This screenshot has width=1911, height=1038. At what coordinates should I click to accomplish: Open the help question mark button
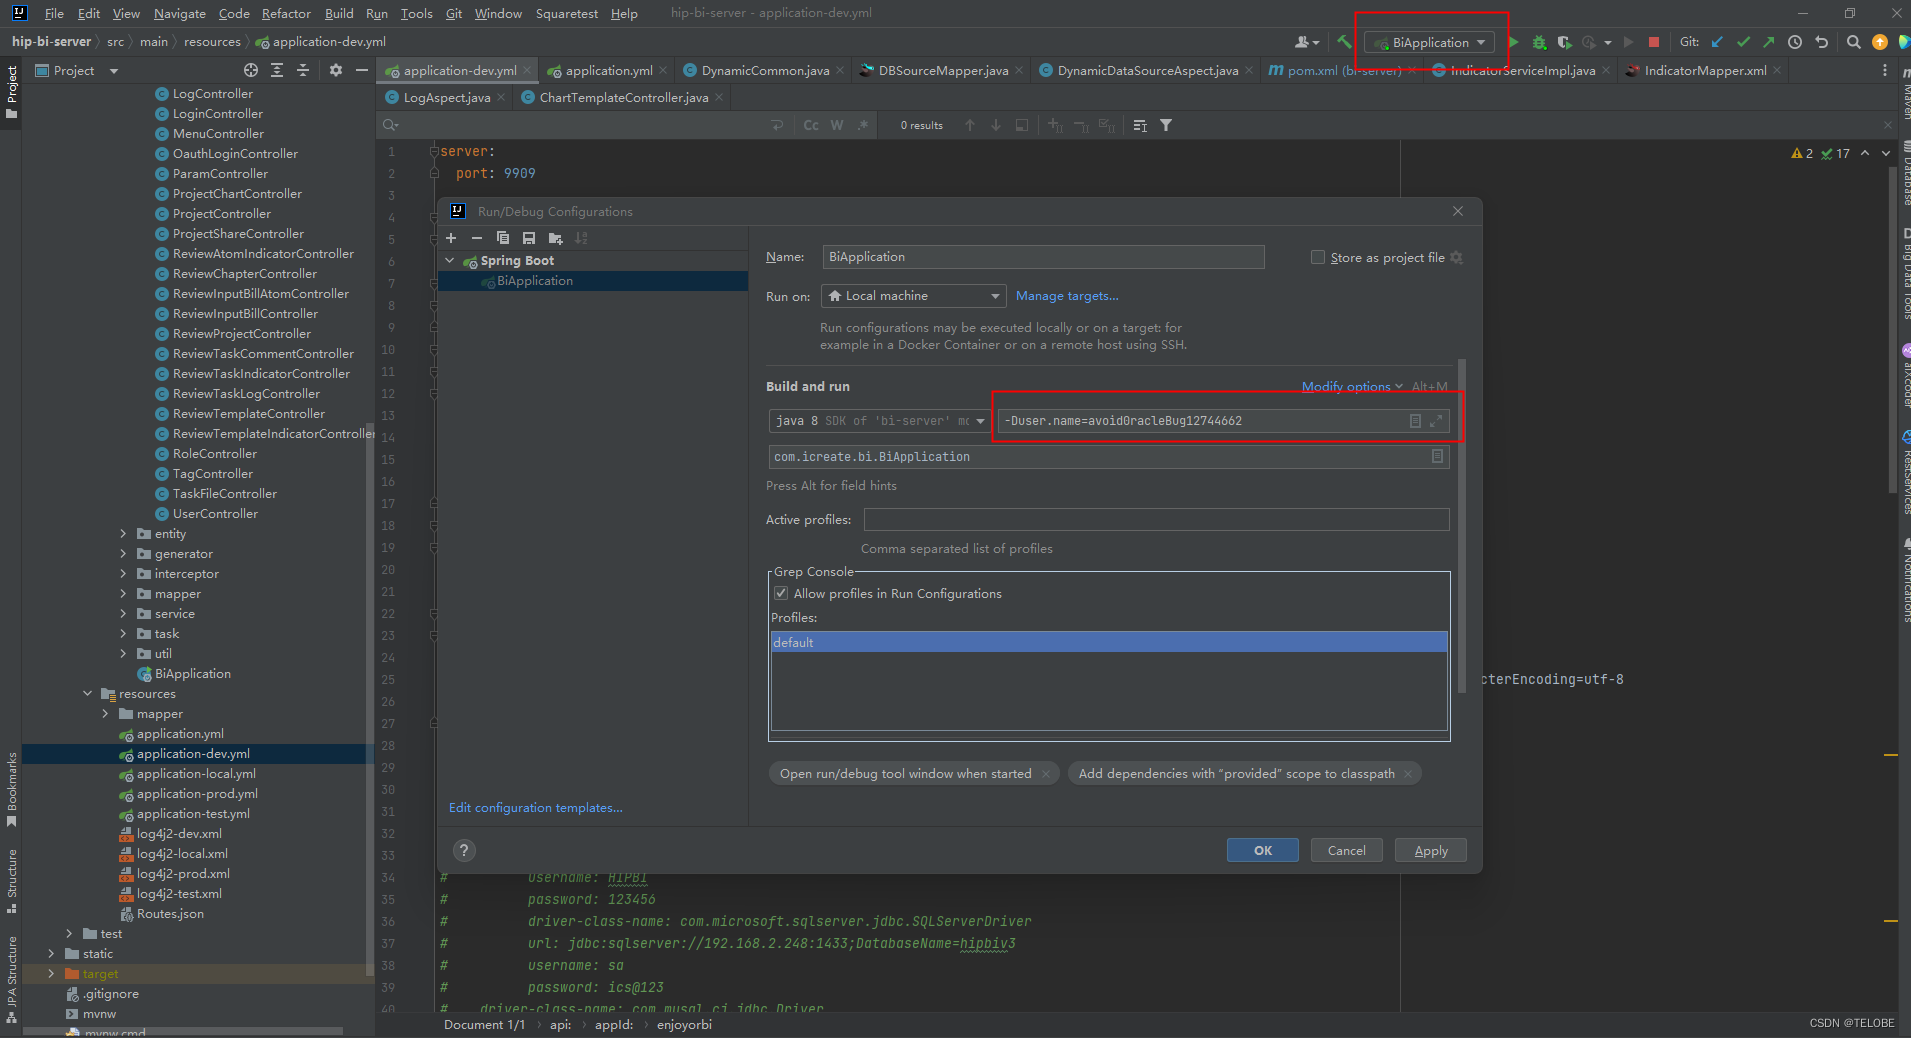click(x=464, y=850)
